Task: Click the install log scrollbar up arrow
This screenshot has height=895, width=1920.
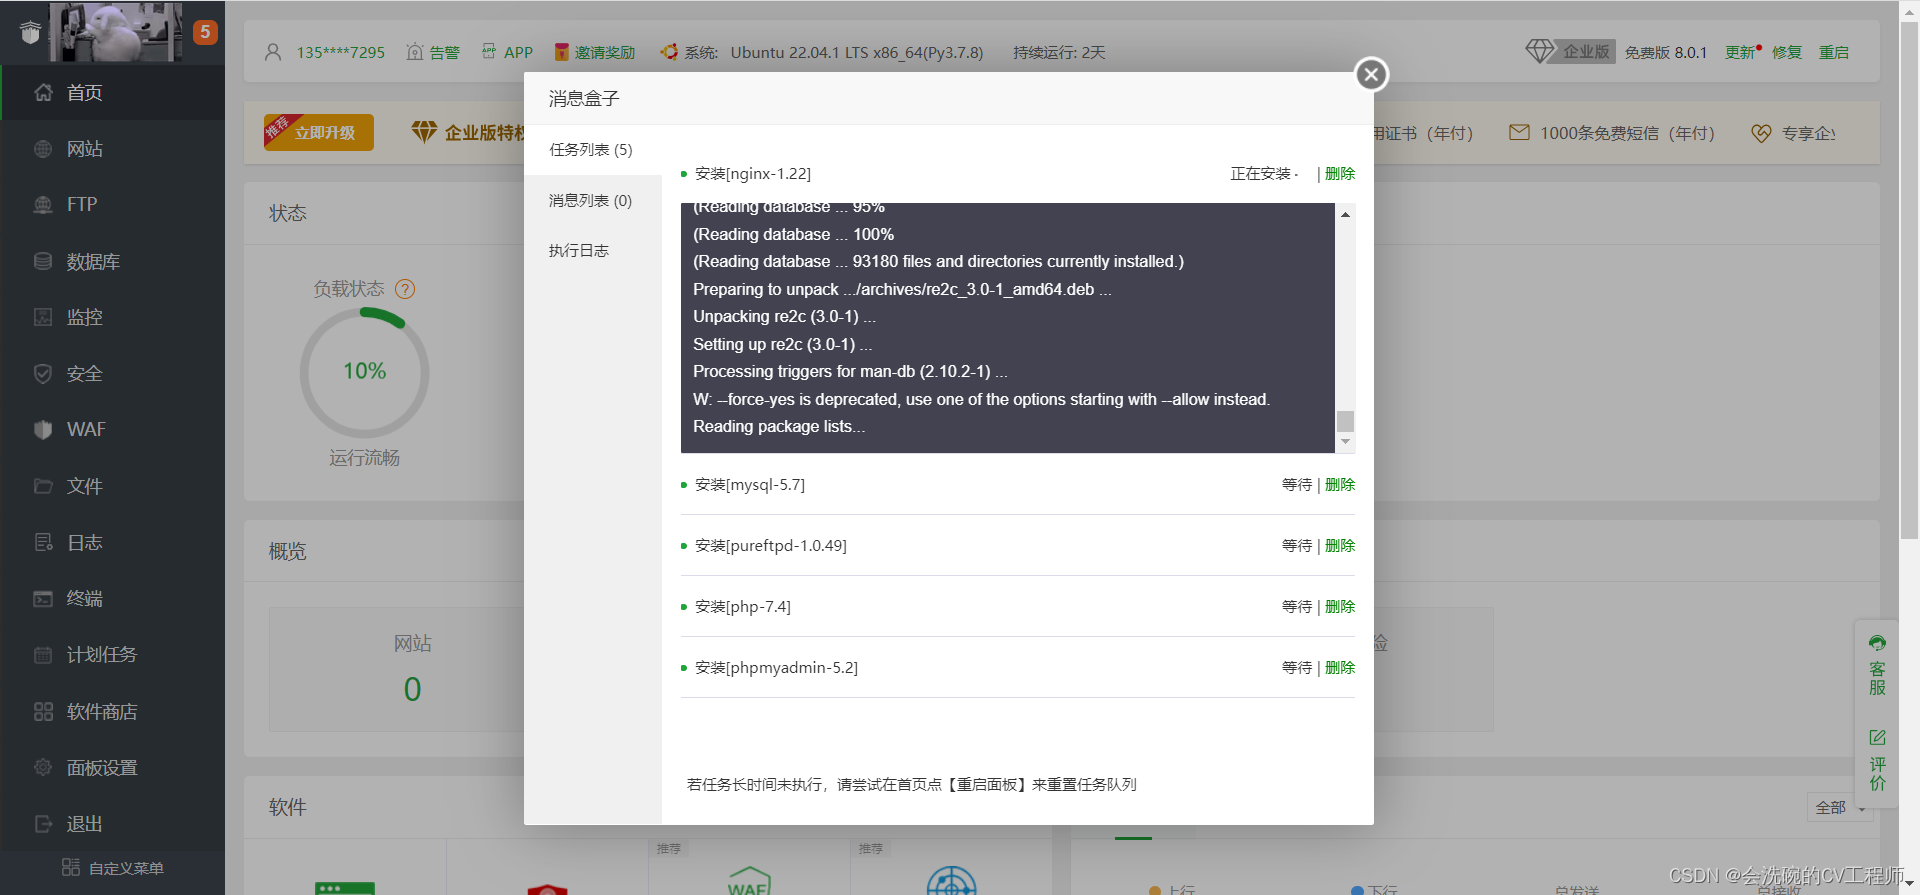Action: 1346,214
